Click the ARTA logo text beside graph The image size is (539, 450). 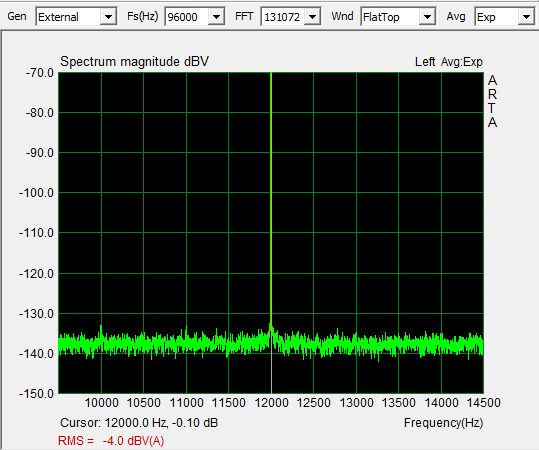click(x=492, y=101)
